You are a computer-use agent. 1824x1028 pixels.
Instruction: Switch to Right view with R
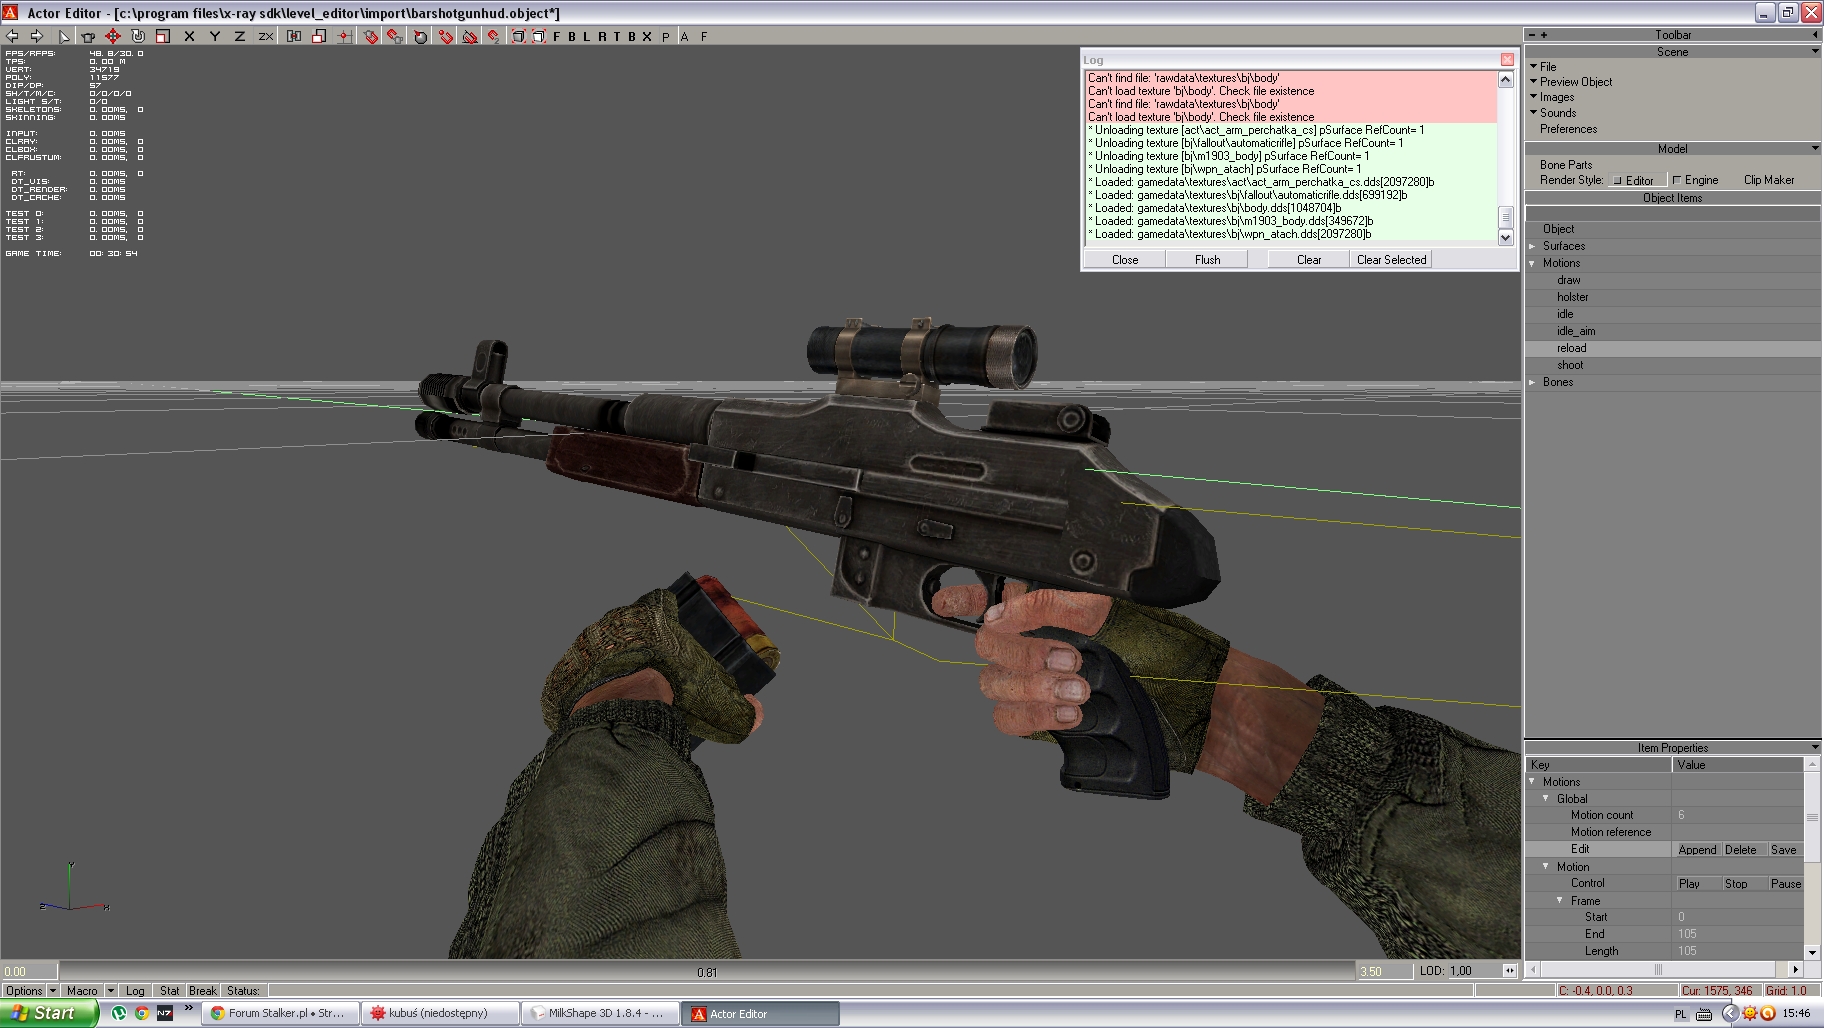coord(602,36)
